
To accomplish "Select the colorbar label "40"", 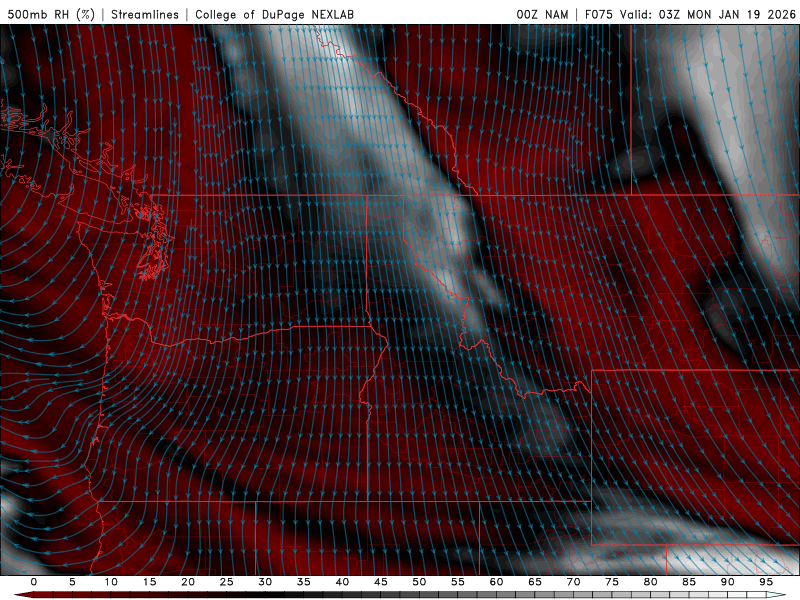I will 342,582.
